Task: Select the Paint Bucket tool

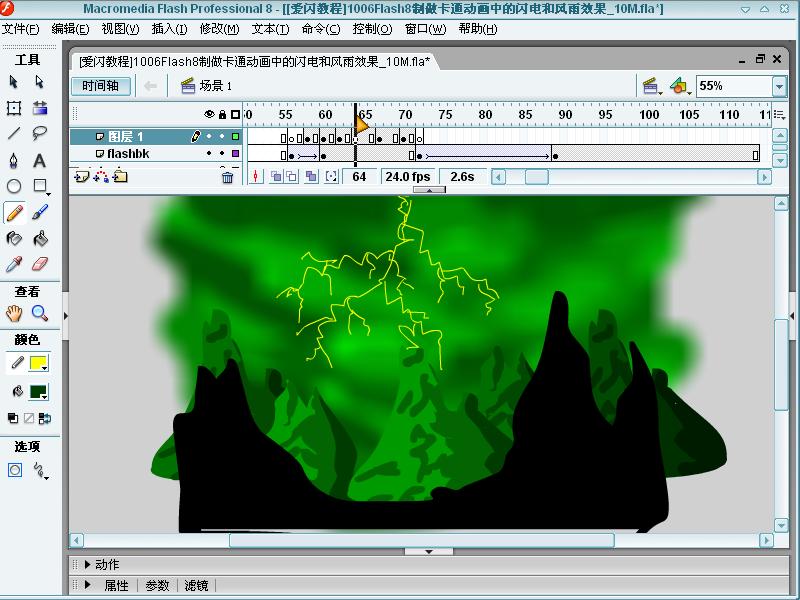Action: pos(40,238)
